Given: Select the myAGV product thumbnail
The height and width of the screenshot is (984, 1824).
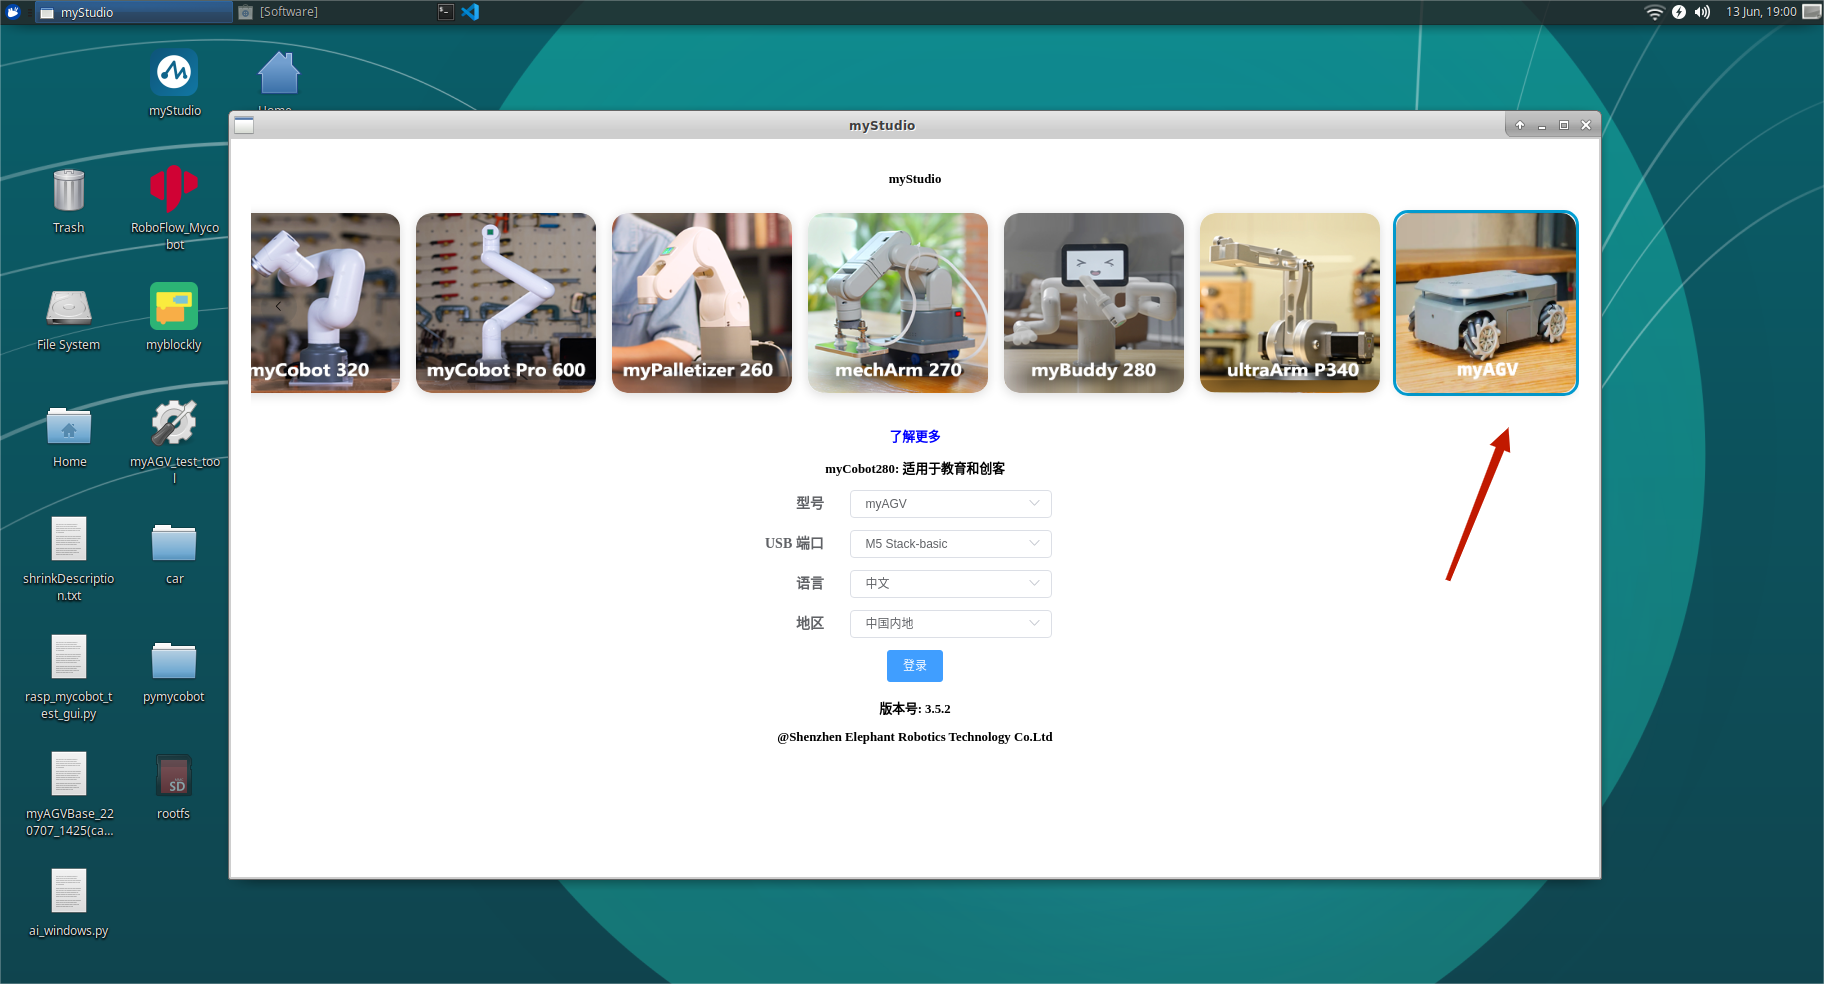Looking at the screenshot, I should click(x=1485, y=303).
